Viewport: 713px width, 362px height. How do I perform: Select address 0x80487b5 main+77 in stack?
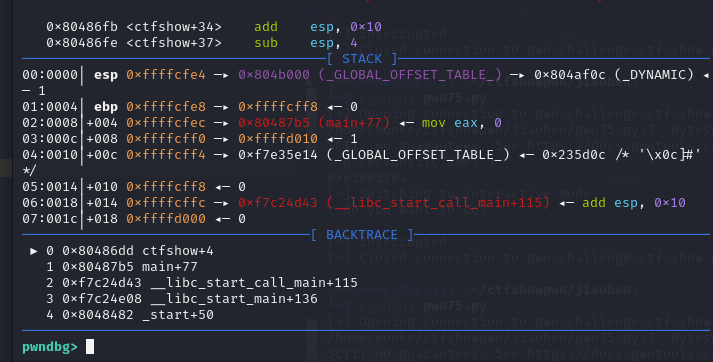click(x=314, y=123)
